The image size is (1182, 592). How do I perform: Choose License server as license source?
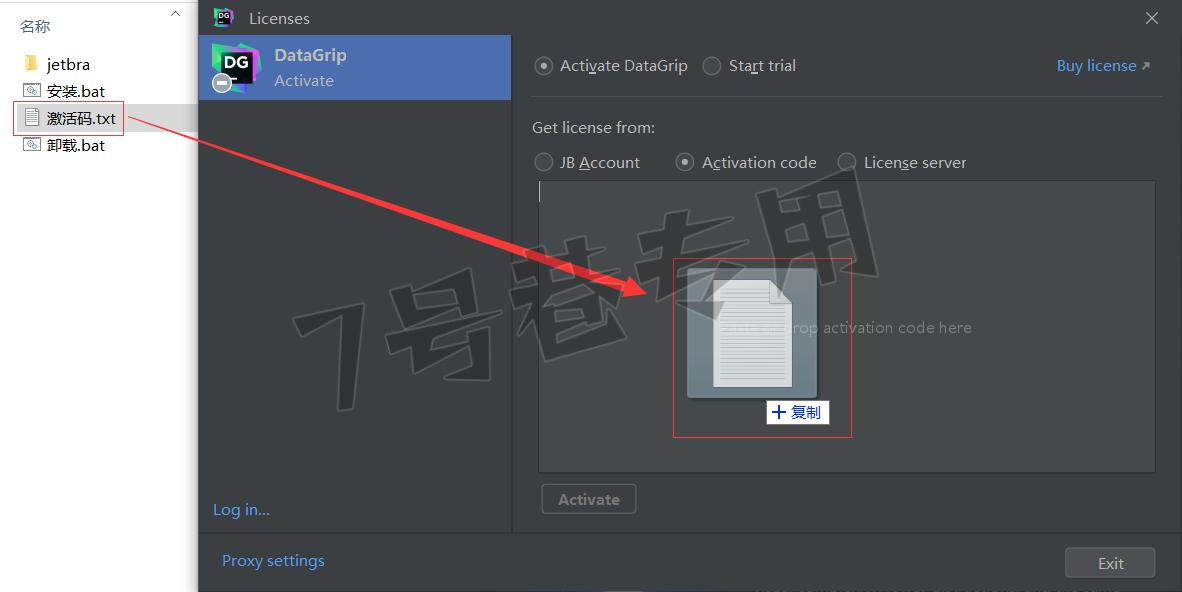click(847, 162)
